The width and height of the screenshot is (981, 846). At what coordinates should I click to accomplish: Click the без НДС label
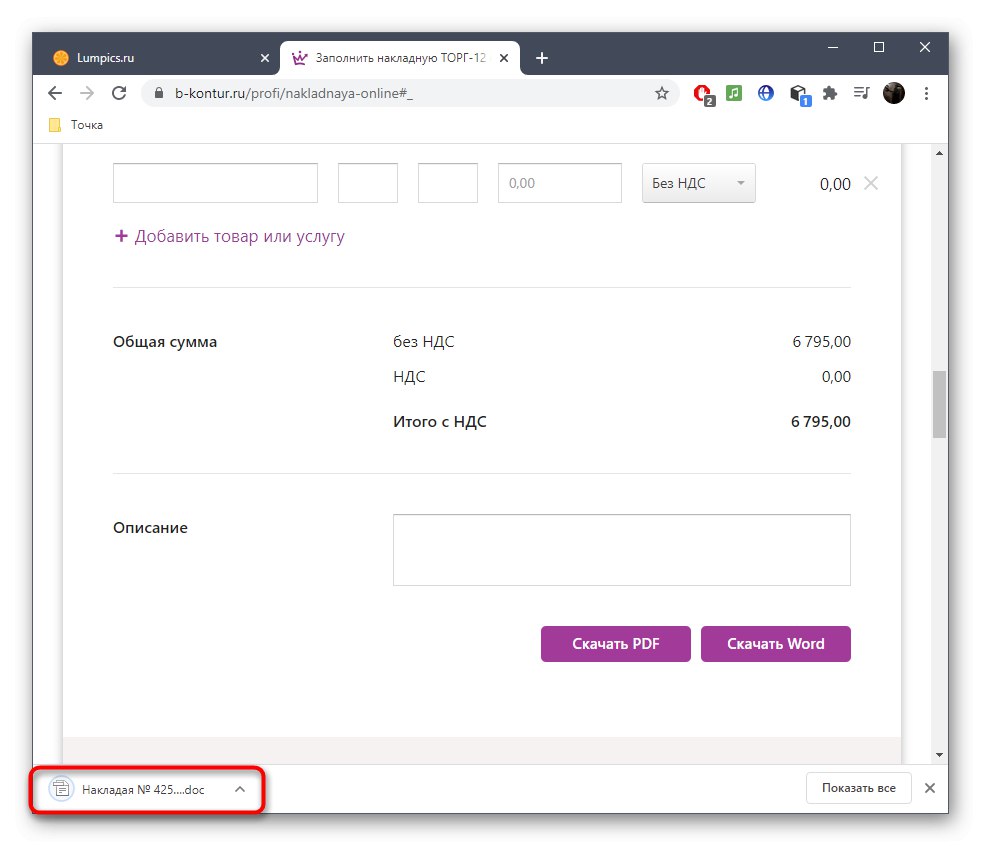coord(424,342)
